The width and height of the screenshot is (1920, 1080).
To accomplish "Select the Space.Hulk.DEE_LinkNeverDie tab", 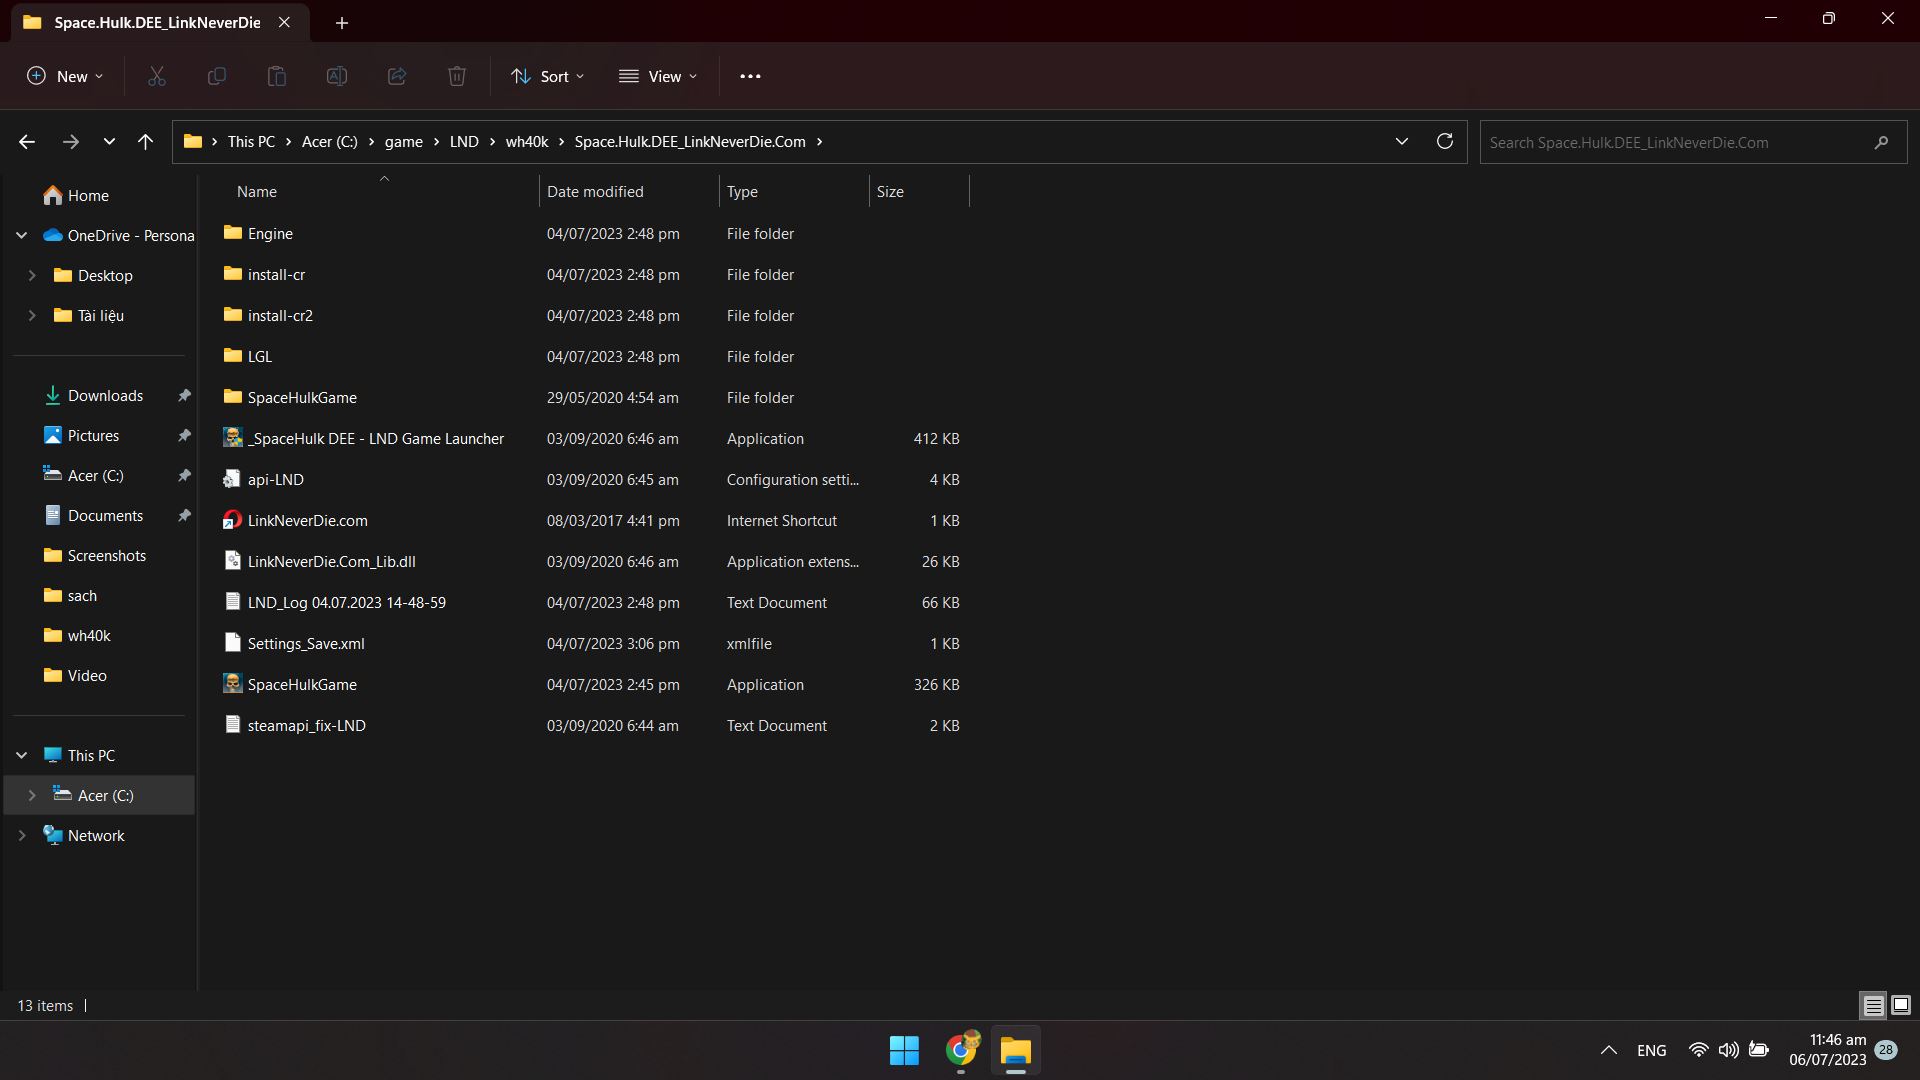I will (157, 22).
